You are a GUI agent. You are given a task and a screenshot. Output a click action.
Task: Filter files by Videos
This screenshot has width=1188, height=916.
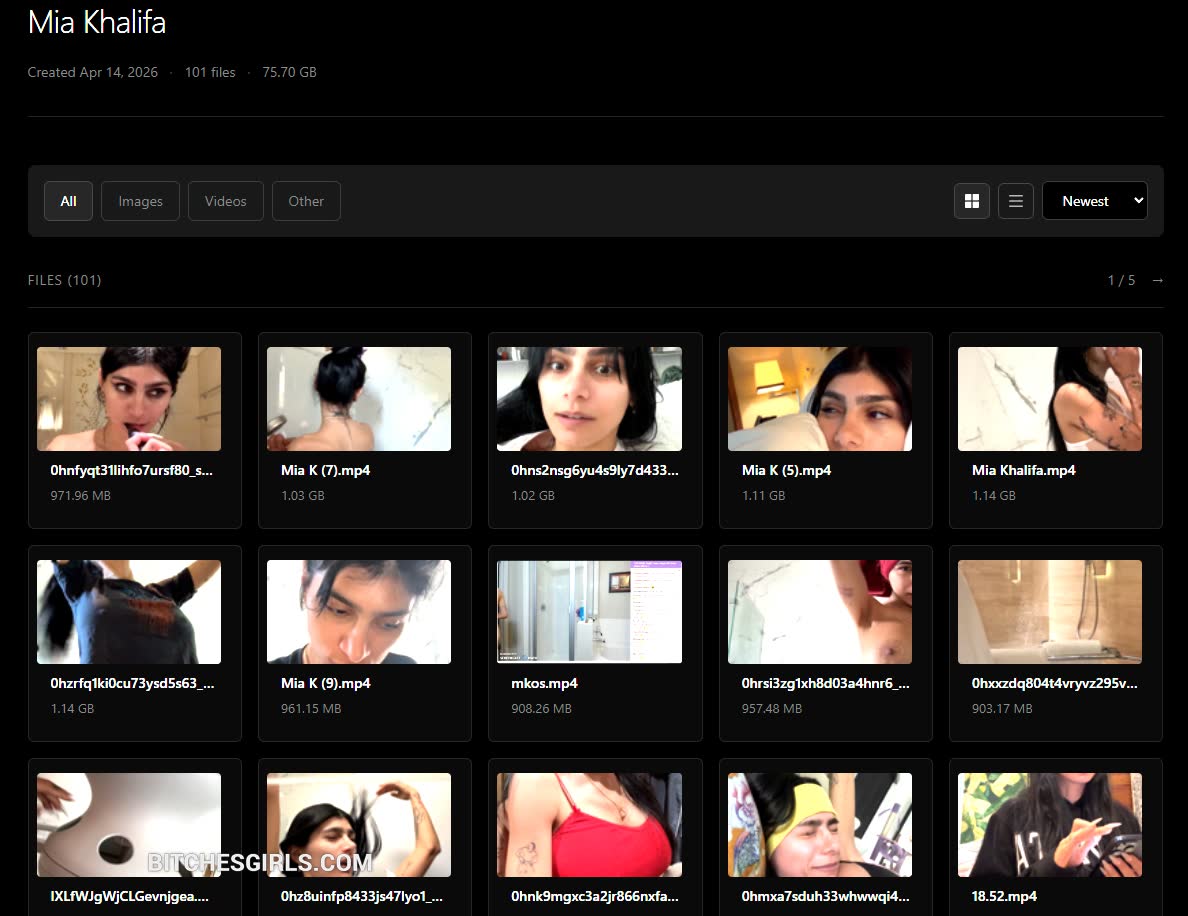click(x=226, y=201)
